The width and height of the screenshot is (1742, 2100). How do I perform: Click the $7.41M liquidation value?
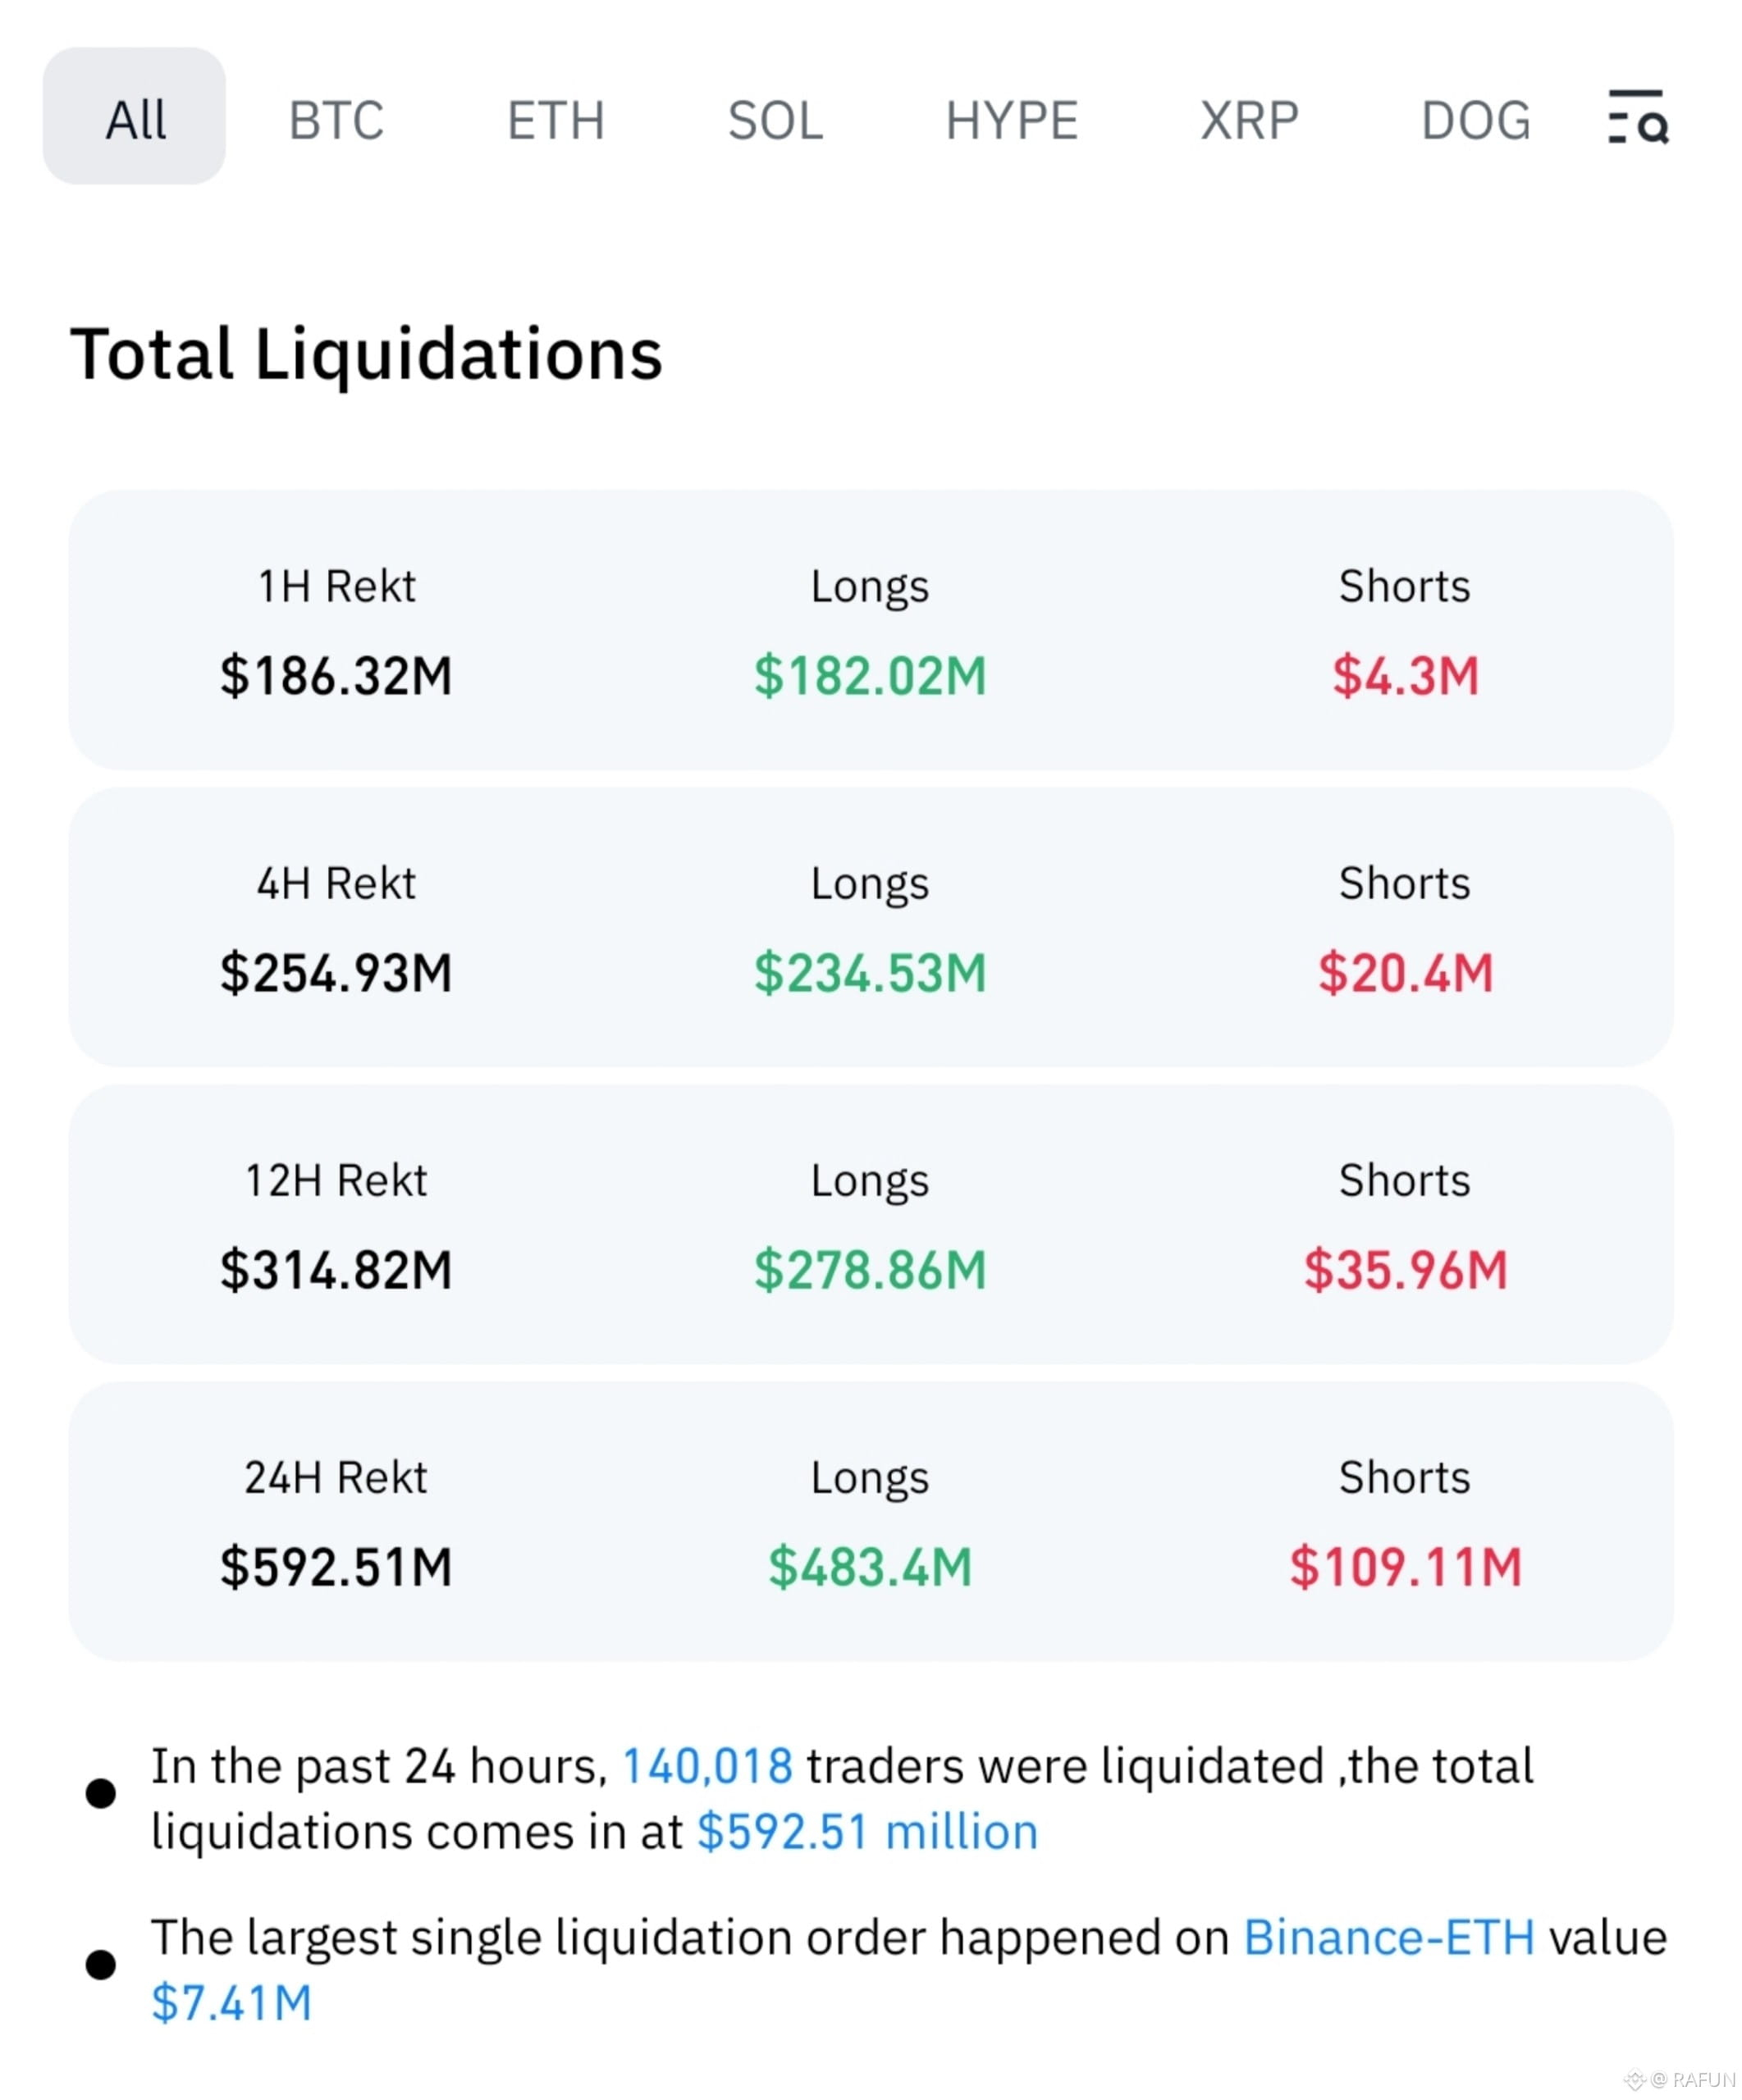pos(232,2003)
